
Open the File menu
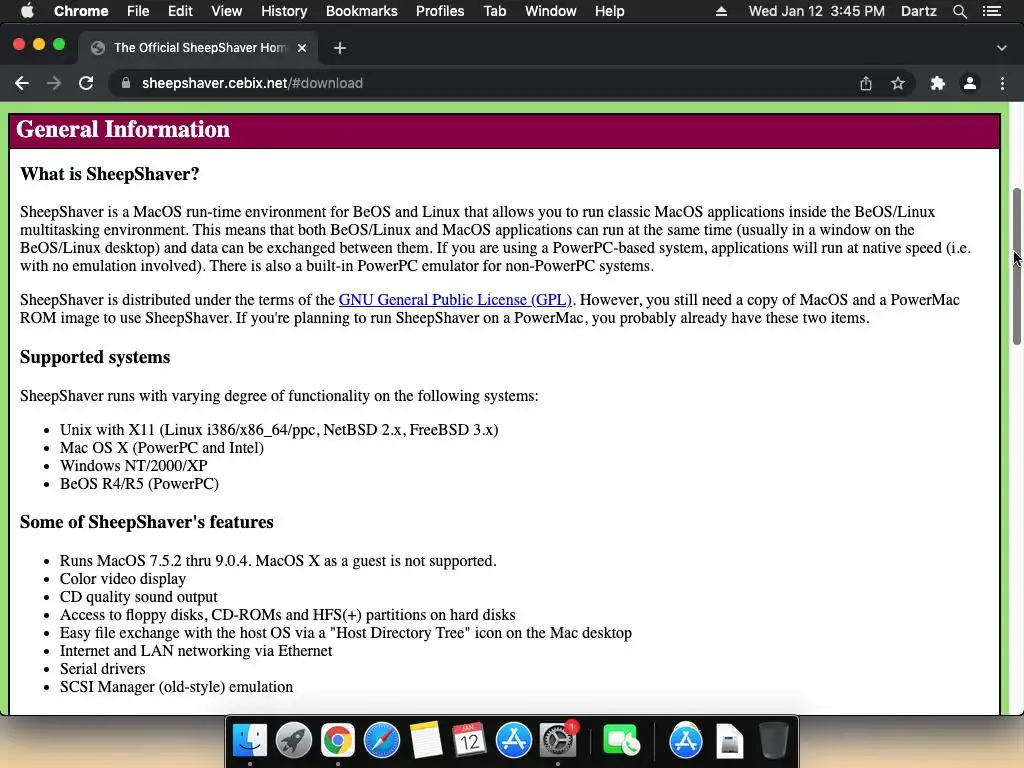pyautogui.click(x=138, y=11)
